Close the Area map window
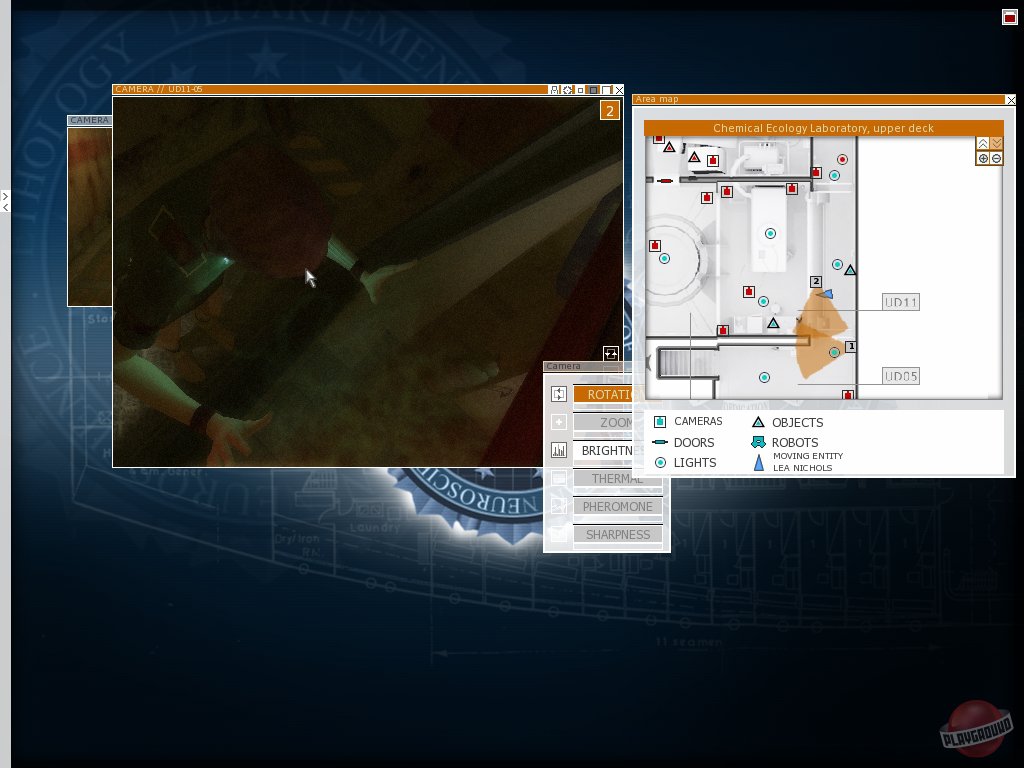1024x768 pixels. click(1011, 100)
